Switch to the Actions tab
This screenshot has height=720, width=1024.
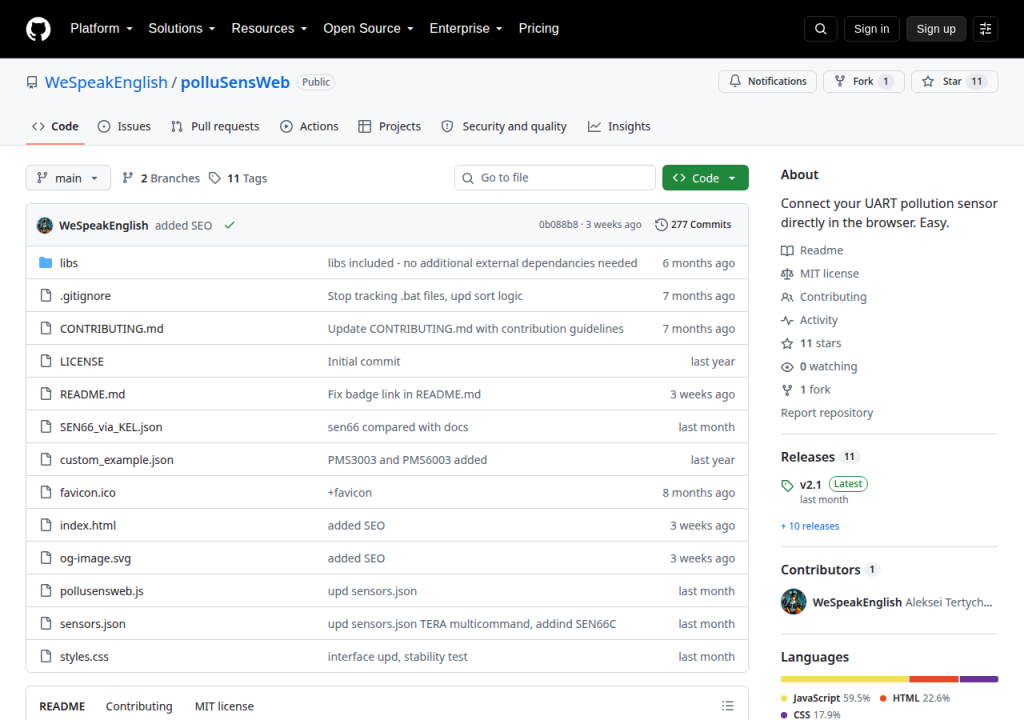[x=309, y=126]
